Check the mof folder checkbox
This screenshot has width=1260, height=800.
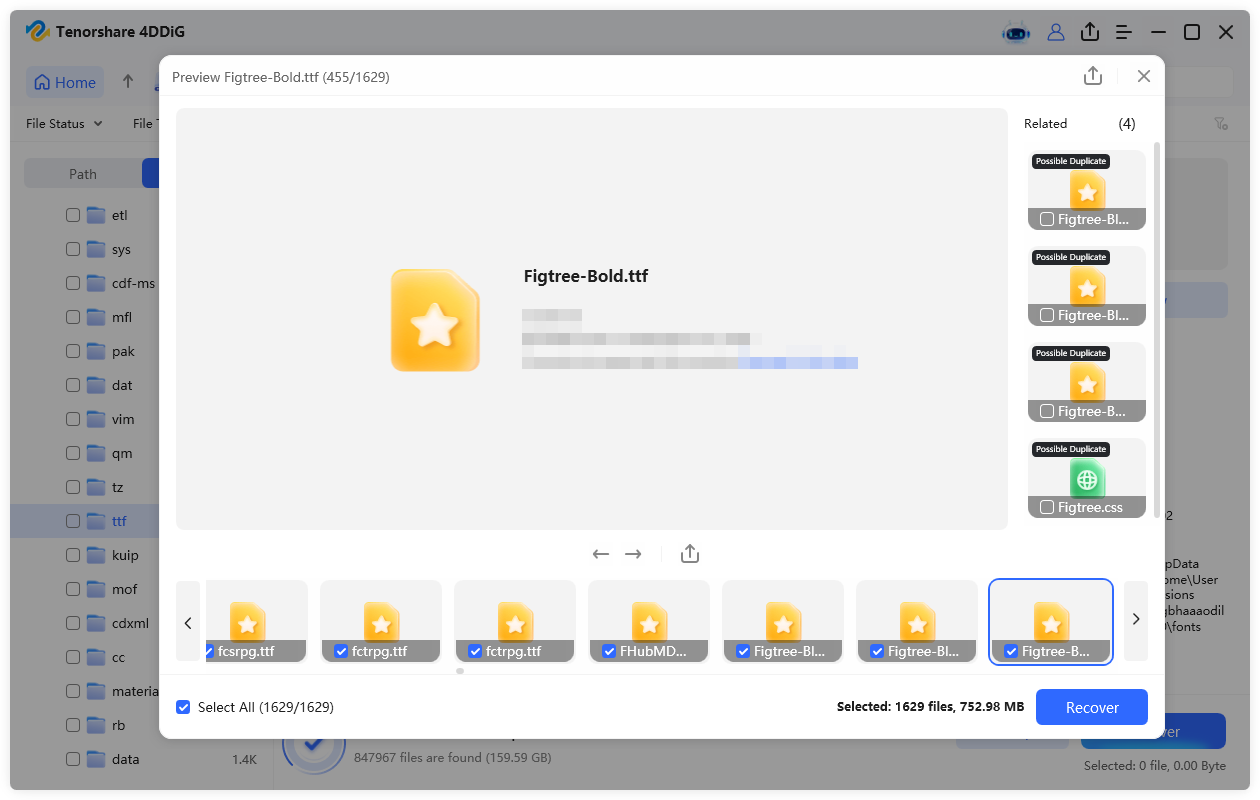(x=73, y=589)
